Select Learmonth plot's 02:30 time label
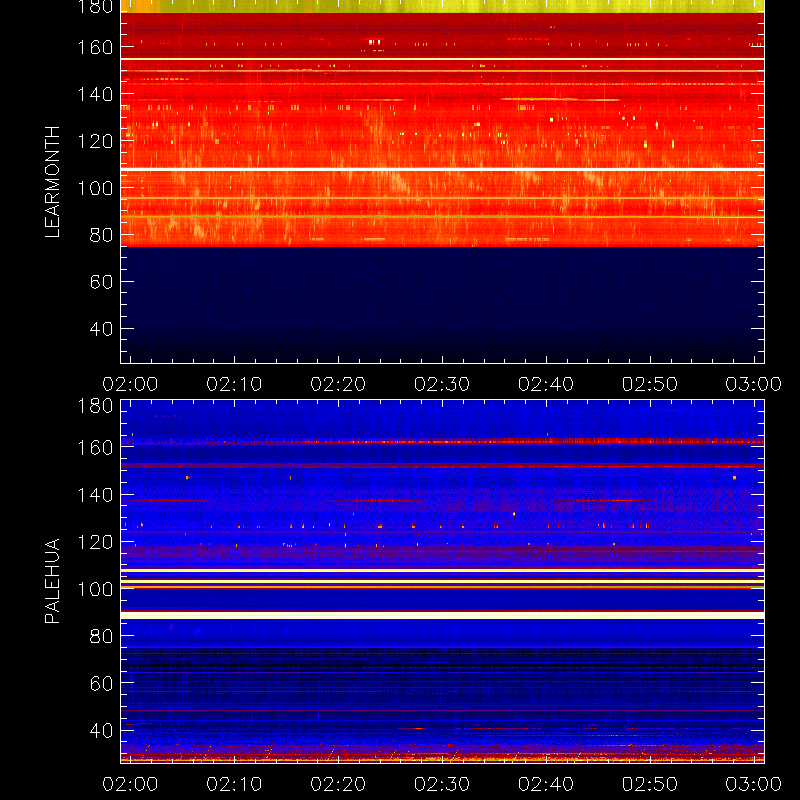The height and width of the screenshot is (800, 800). tap(442, 384)
